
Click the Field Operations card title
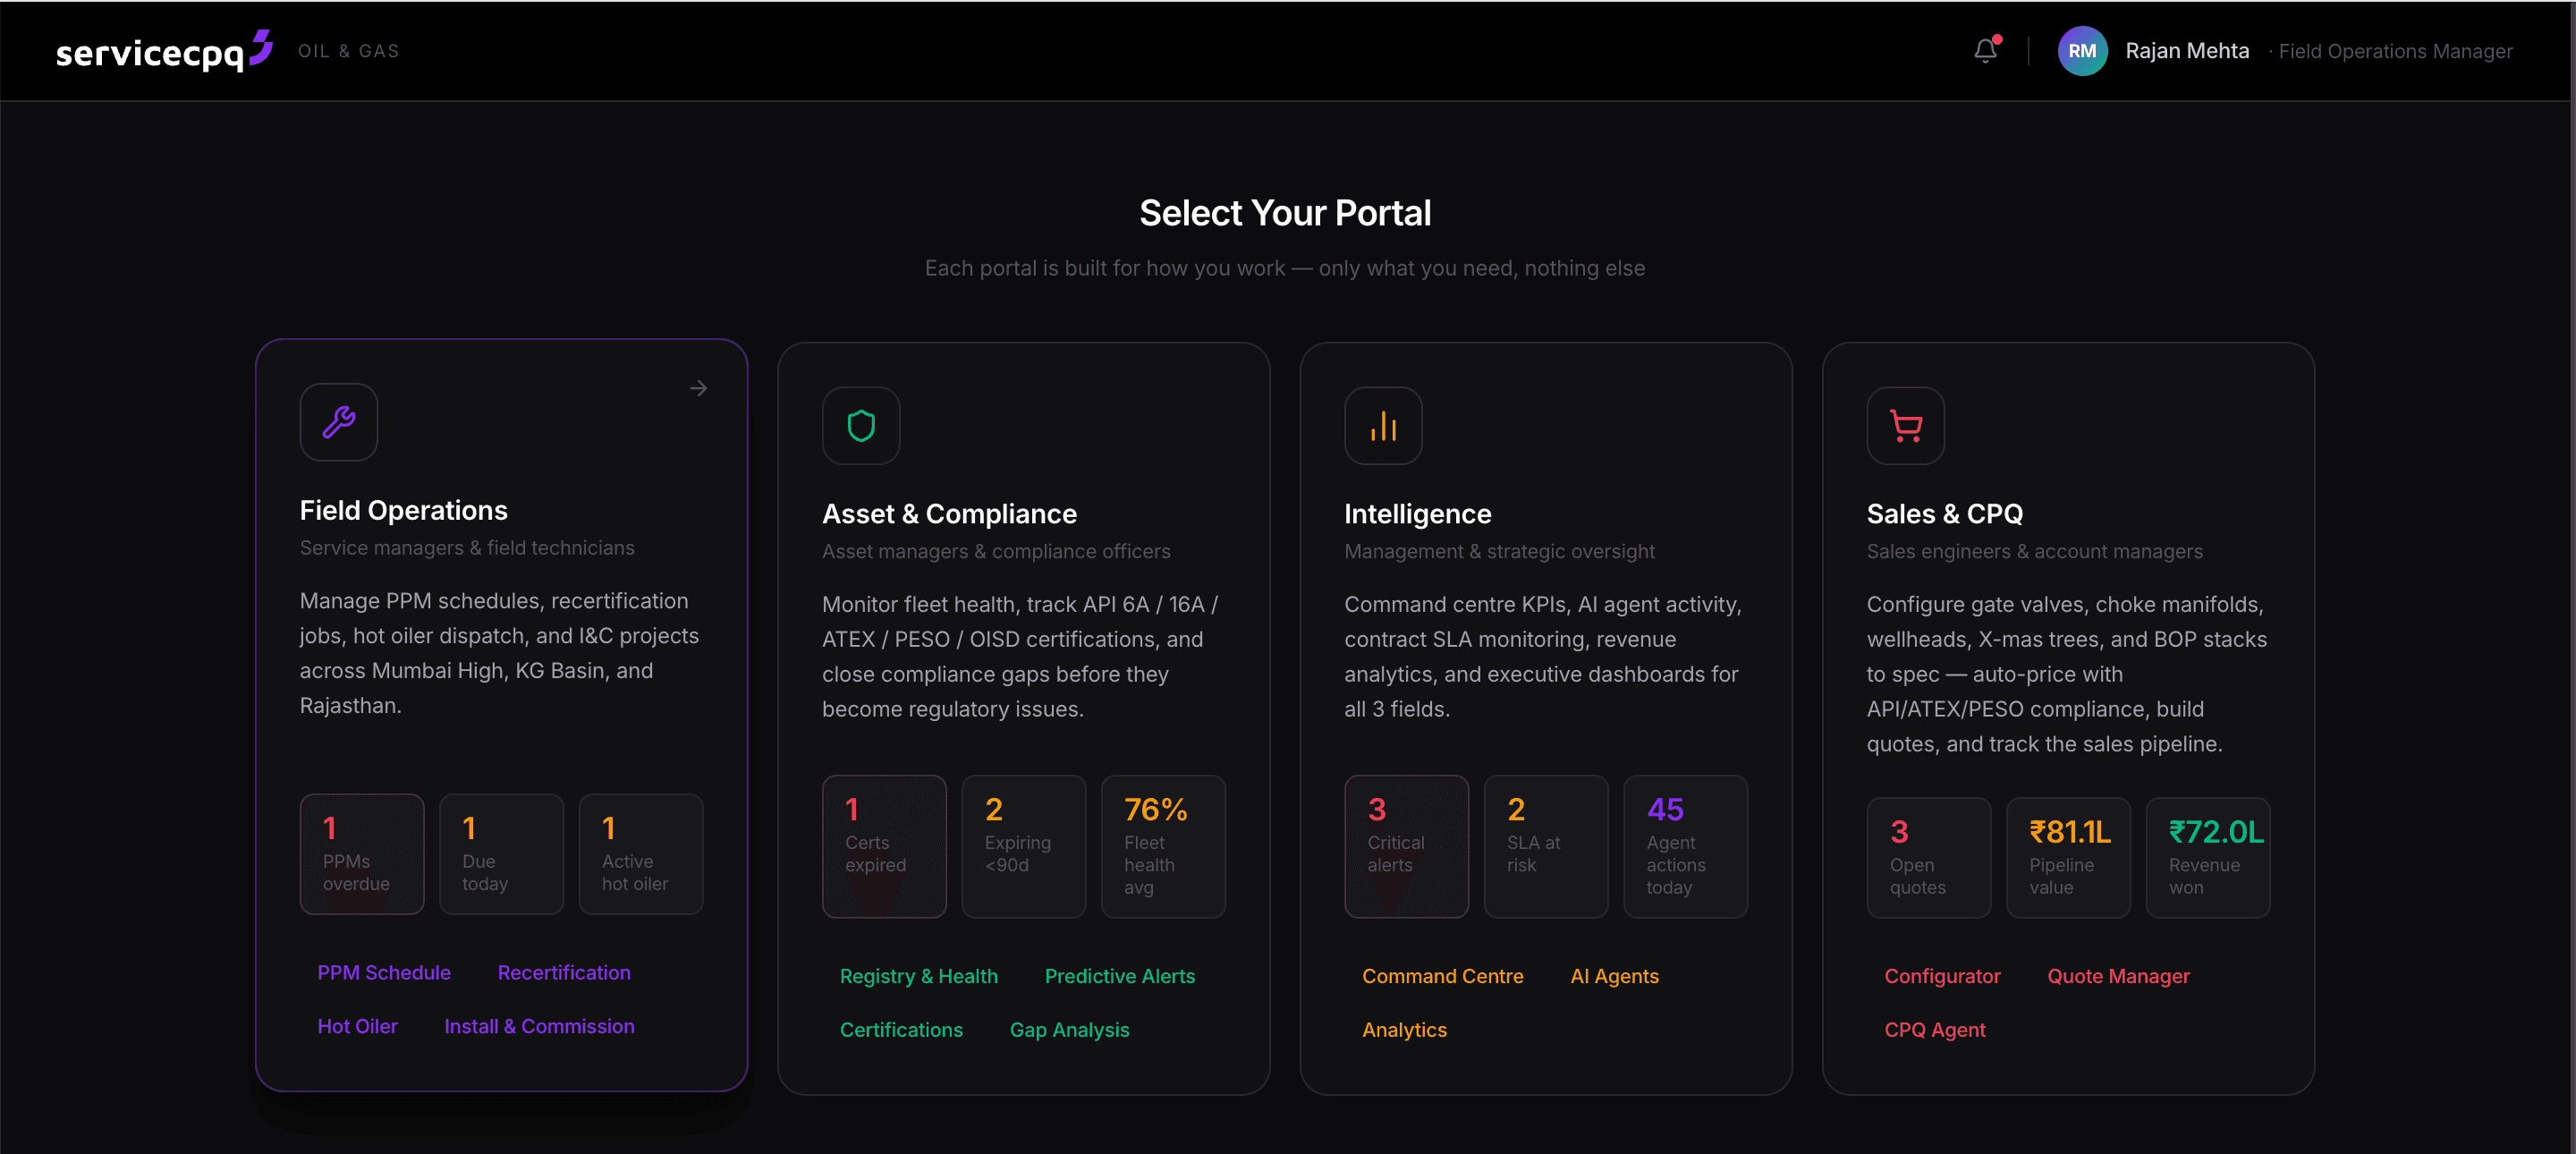coord(403,510)
